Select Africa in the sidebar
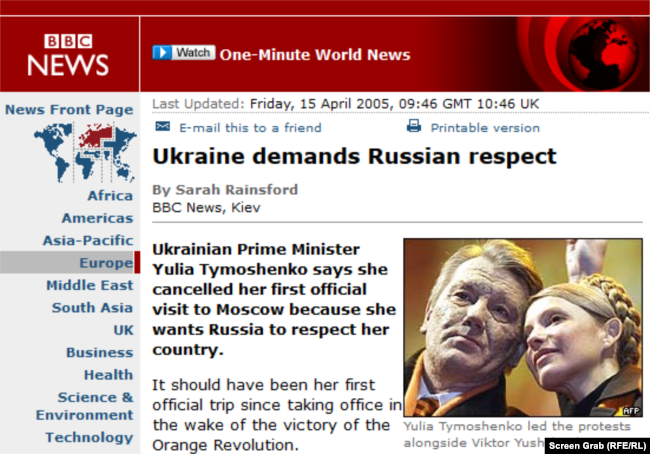This screenshot has height=454, width=650. (110, 196)
